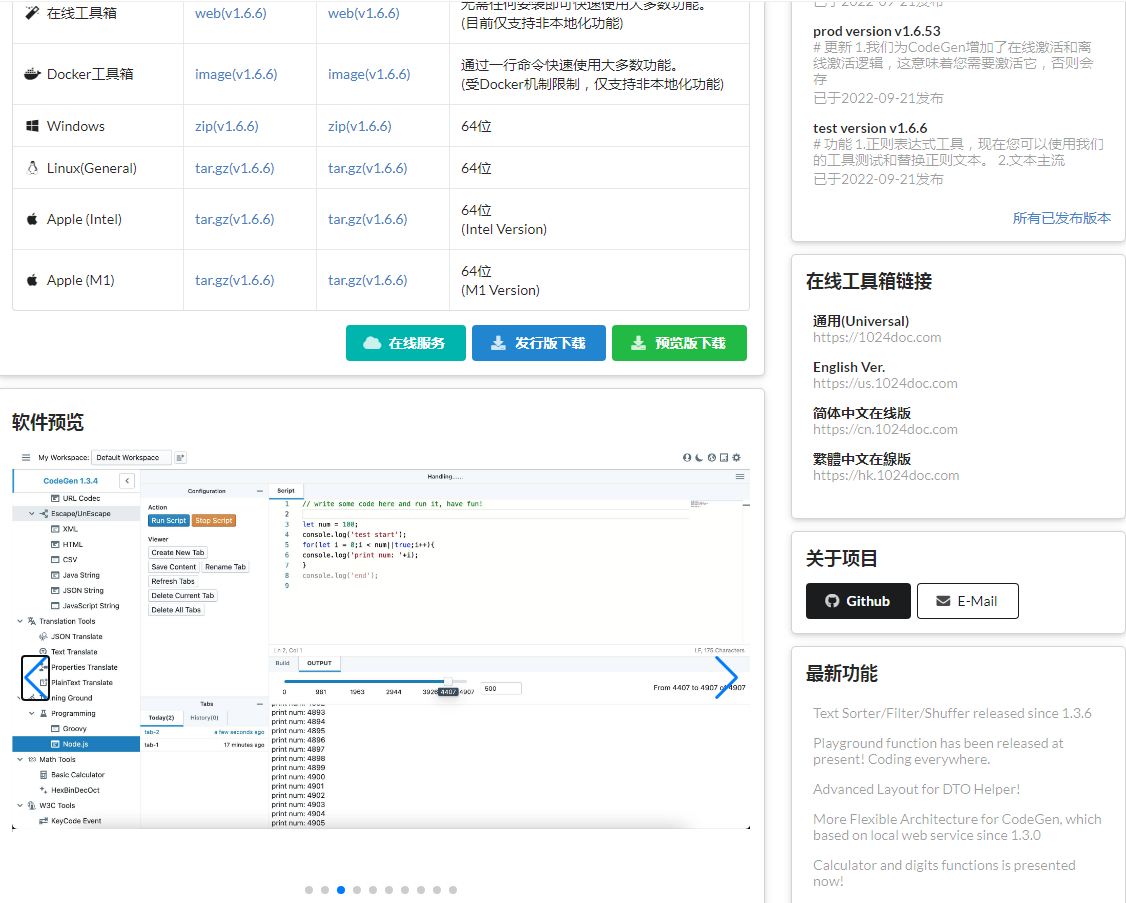Screen dimensions: 1126x903
Task: Select the active blue carousel dot
Action: 341,890
